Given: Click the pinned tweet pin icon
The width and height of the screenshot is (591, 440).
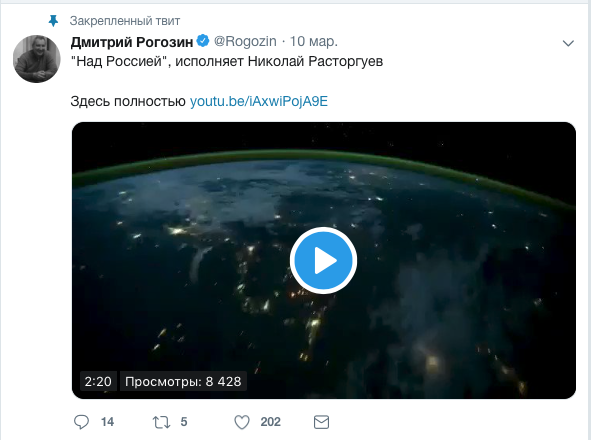Looking at the screenshot, I should click(x=54, y=21).
